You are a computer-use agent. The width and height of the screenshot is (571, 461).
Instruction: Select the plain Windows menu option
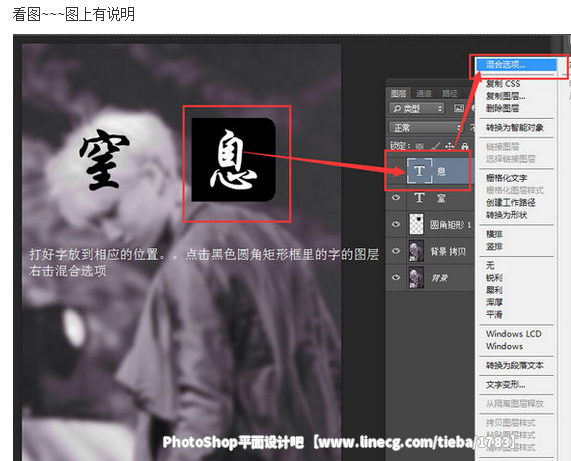[x=504, y=346]
